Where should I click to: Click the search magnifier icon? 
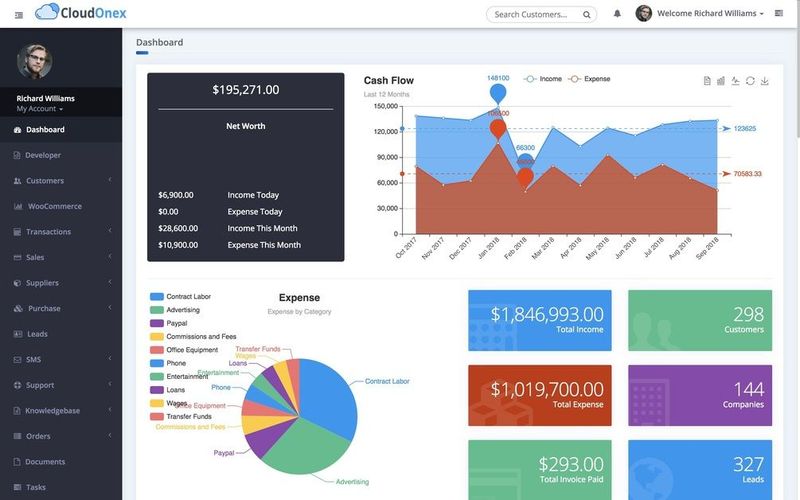pos(587,15)
